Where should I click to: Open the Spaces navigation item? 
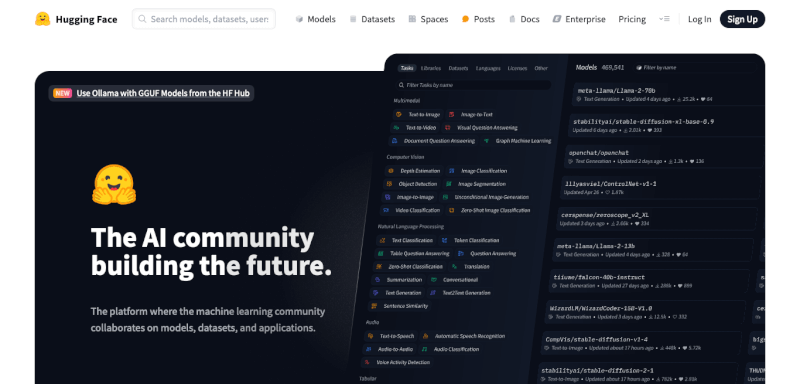pos(429,19)
